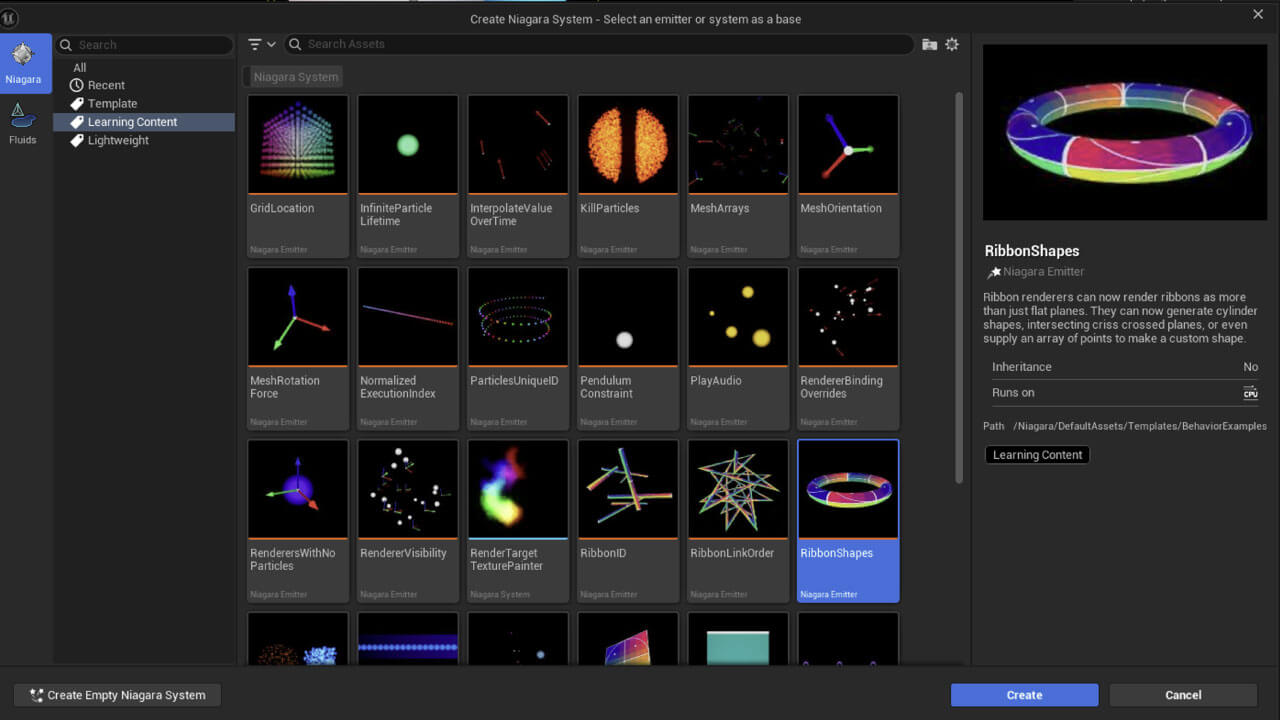
Task: Open the view settings gear icon
Action: (x=952, y=44)
